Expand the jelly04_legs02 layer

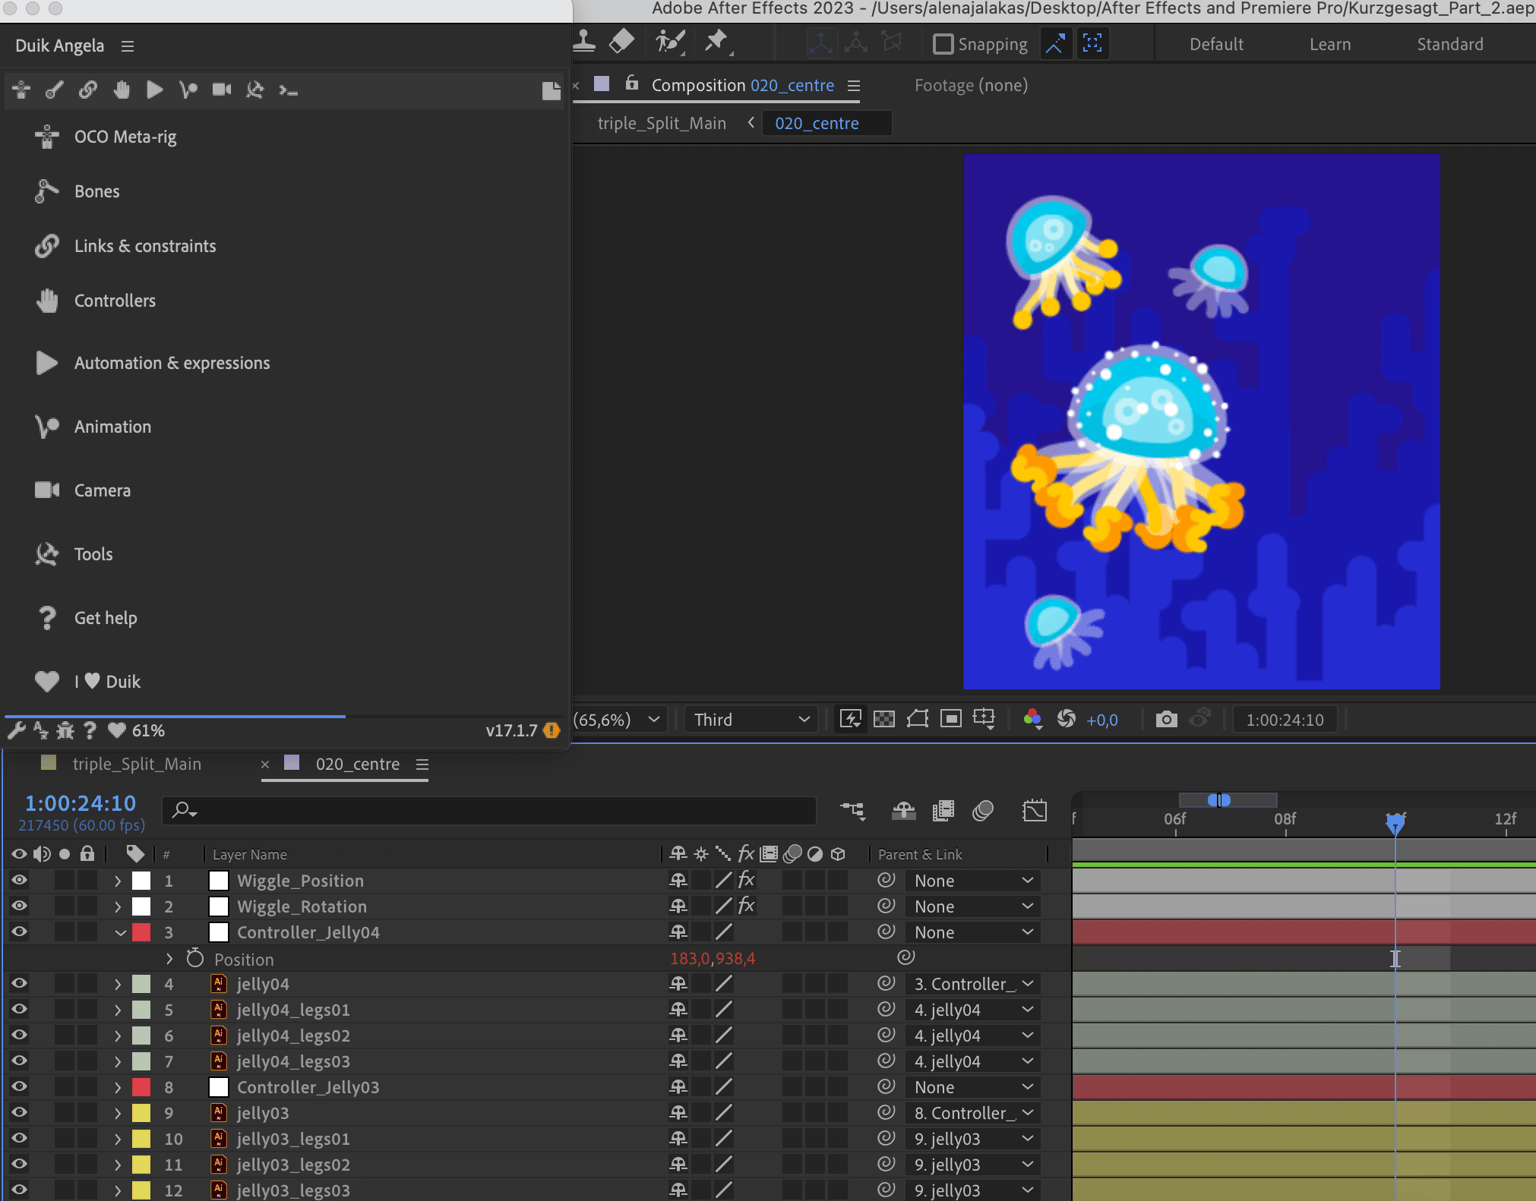pos(118,1036)
